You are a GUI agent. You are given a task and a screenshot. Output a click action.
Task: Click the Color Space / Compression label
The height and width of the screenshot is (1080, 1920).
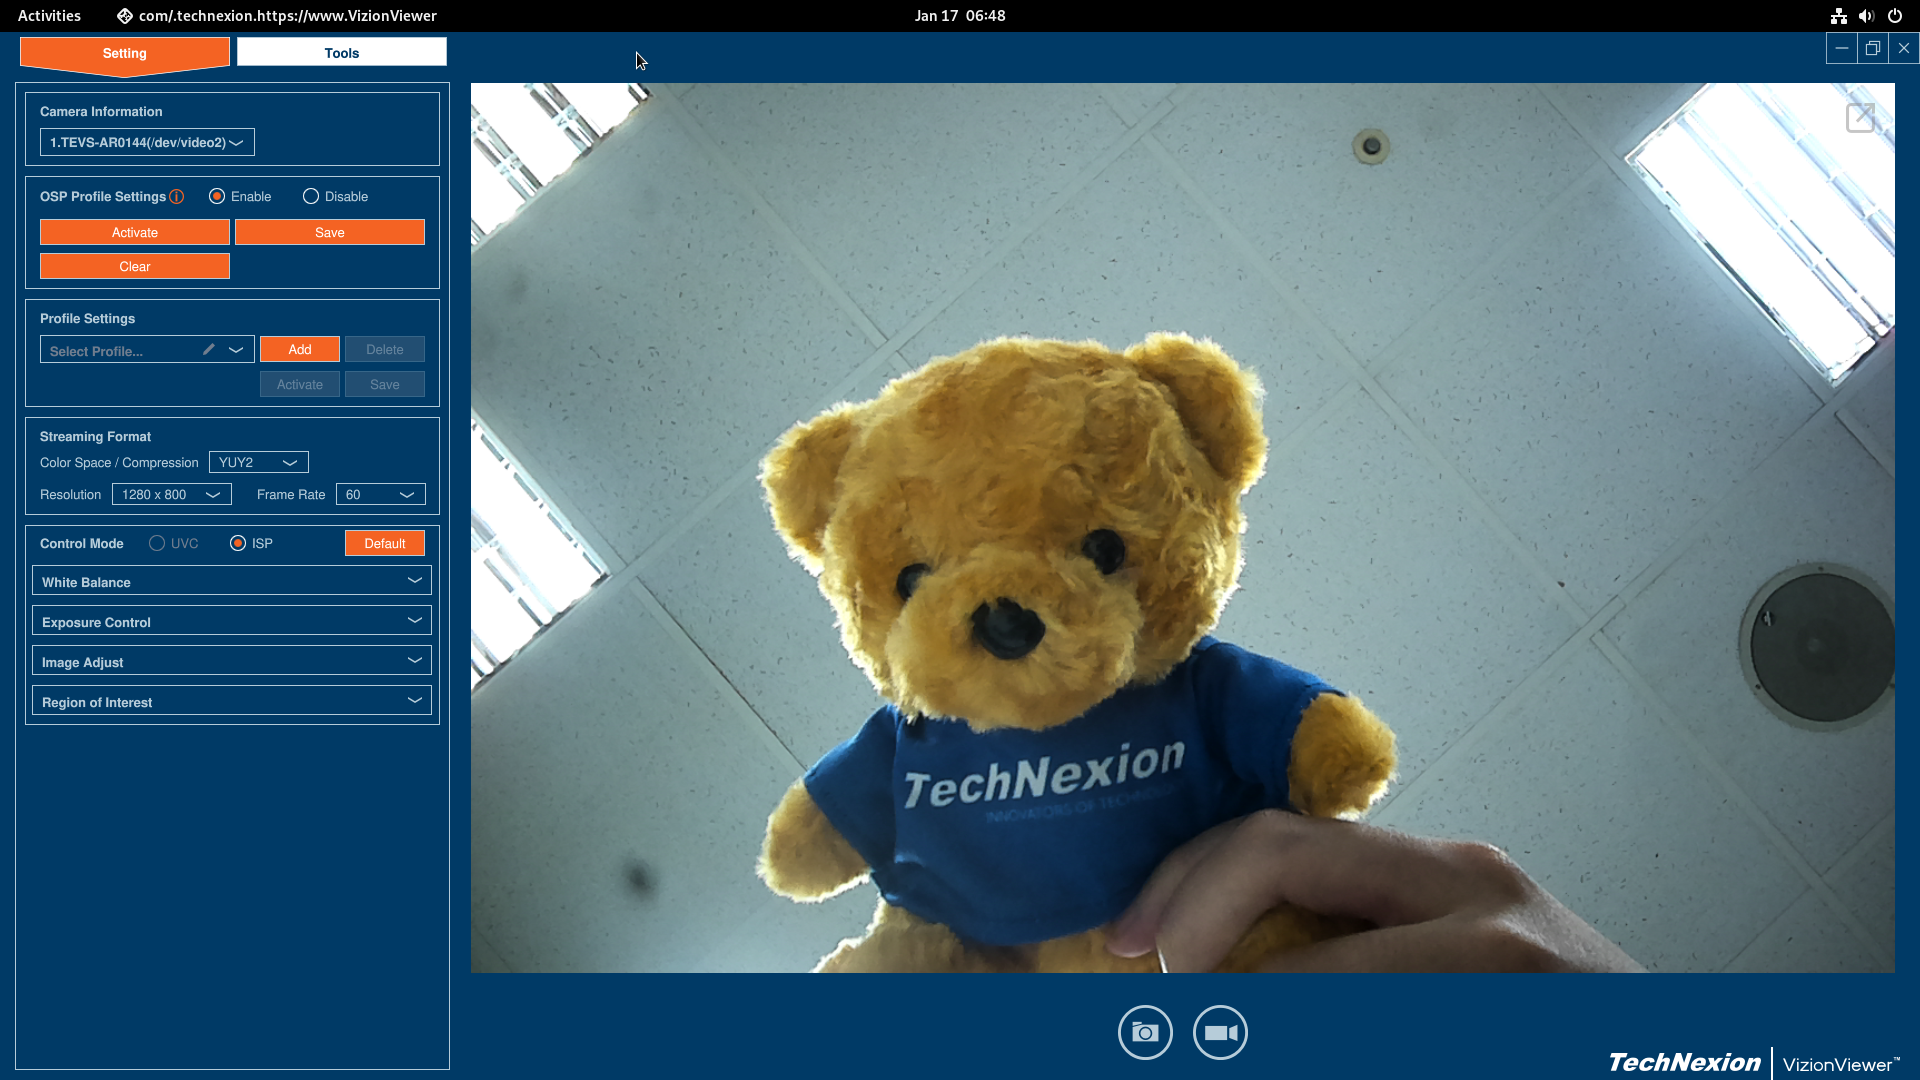(x=119, y=463)
